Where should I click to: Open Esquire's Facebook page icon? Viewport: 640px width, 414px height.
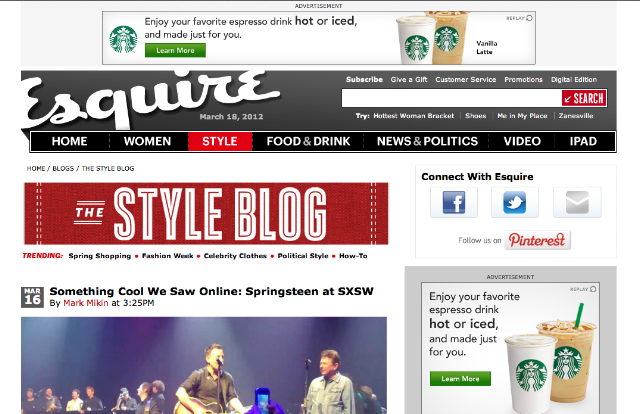pos(453,203)
